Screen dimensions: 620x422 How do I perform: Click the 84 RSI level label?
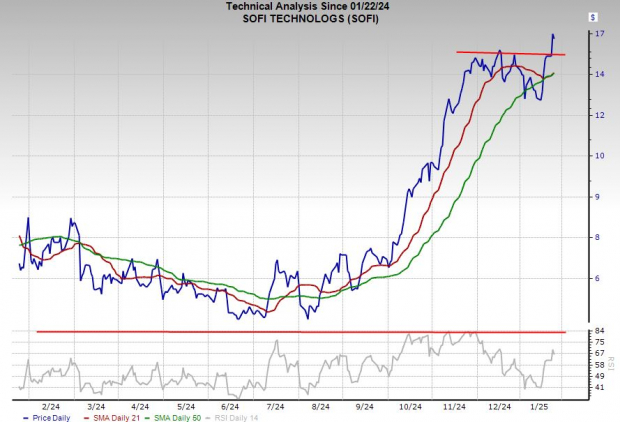599,331
